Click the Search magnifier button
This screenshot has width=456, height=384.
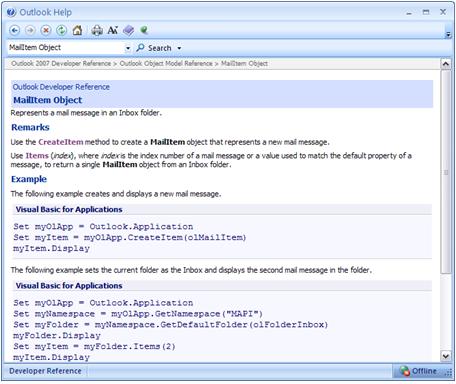click(154, 48)
